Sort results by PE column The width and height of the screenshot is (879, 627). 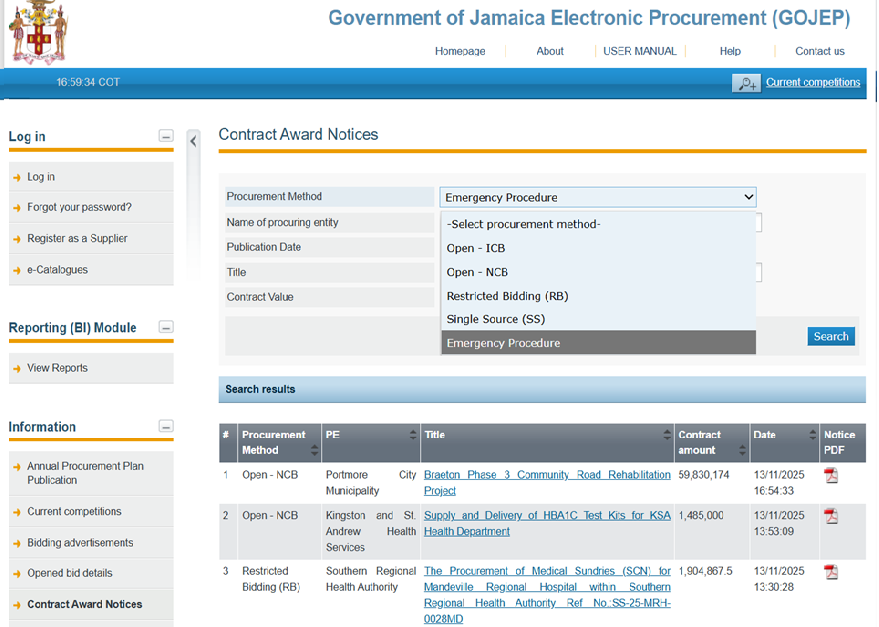pyautogui.click(x=413, y=434)
